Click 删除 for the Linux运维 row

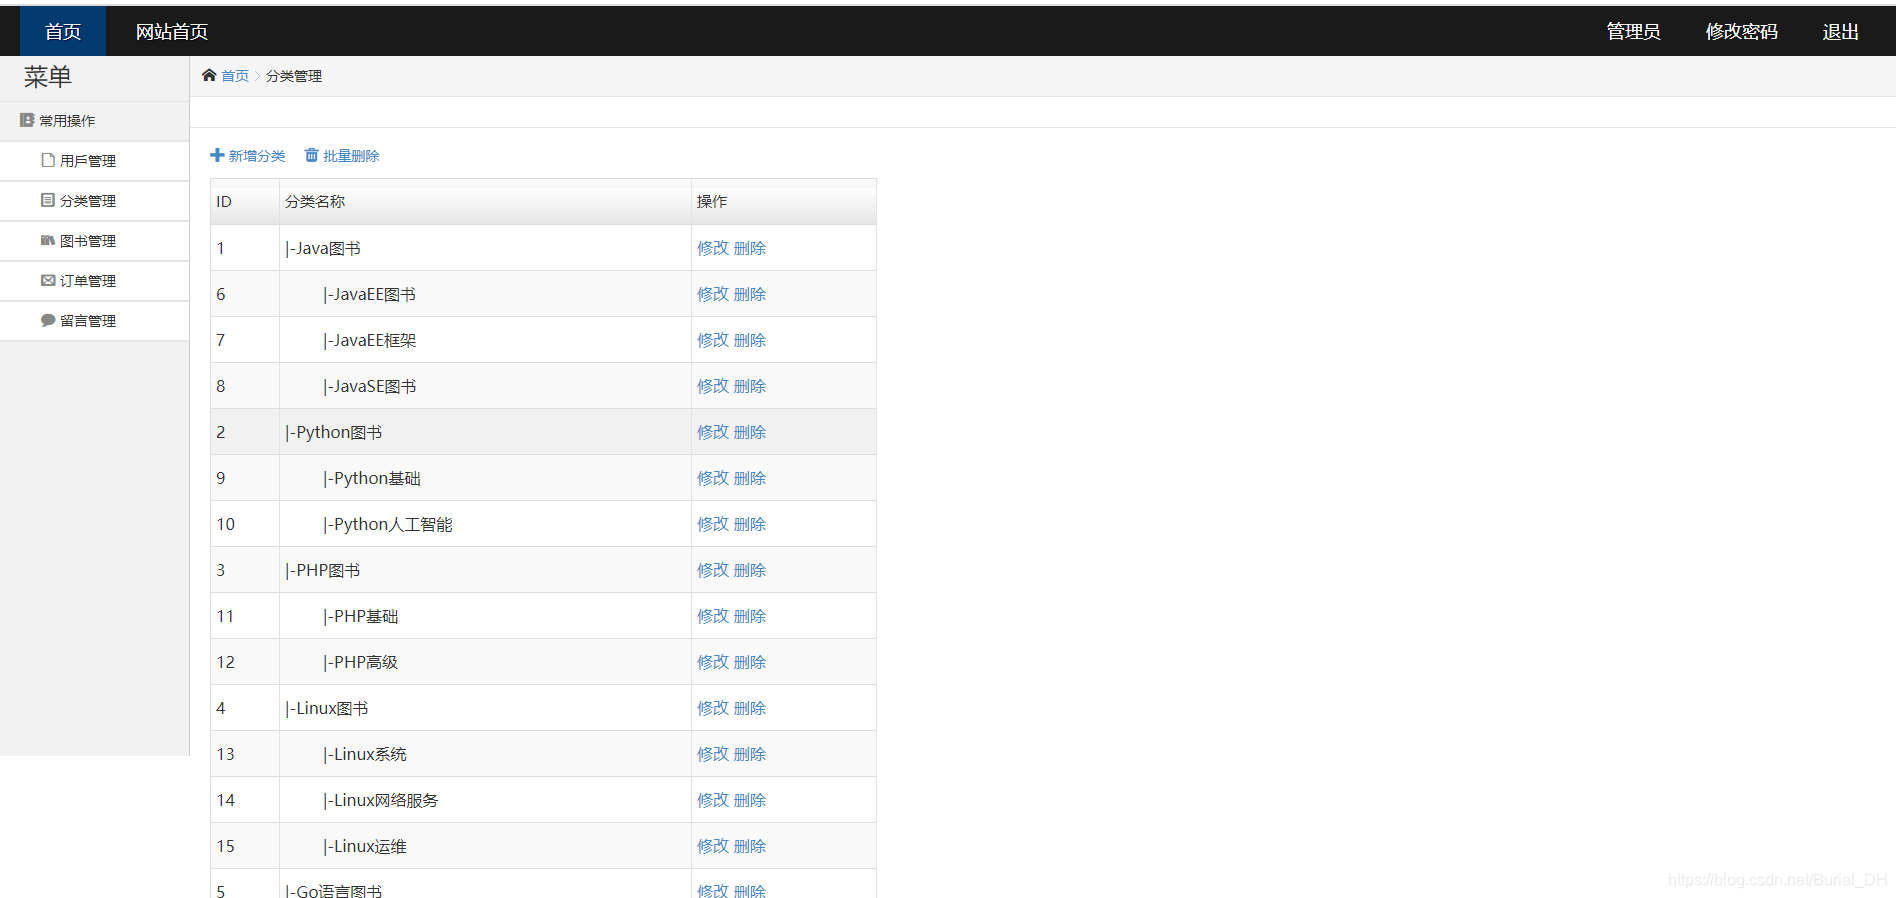coord(750,846)
